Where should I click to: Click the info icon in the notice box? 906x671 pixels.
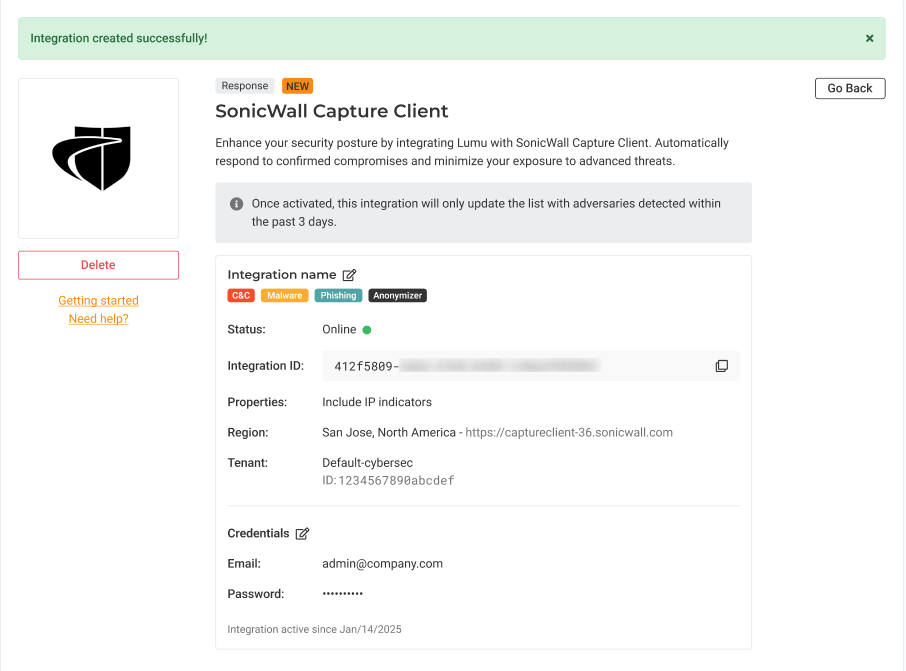237,204
